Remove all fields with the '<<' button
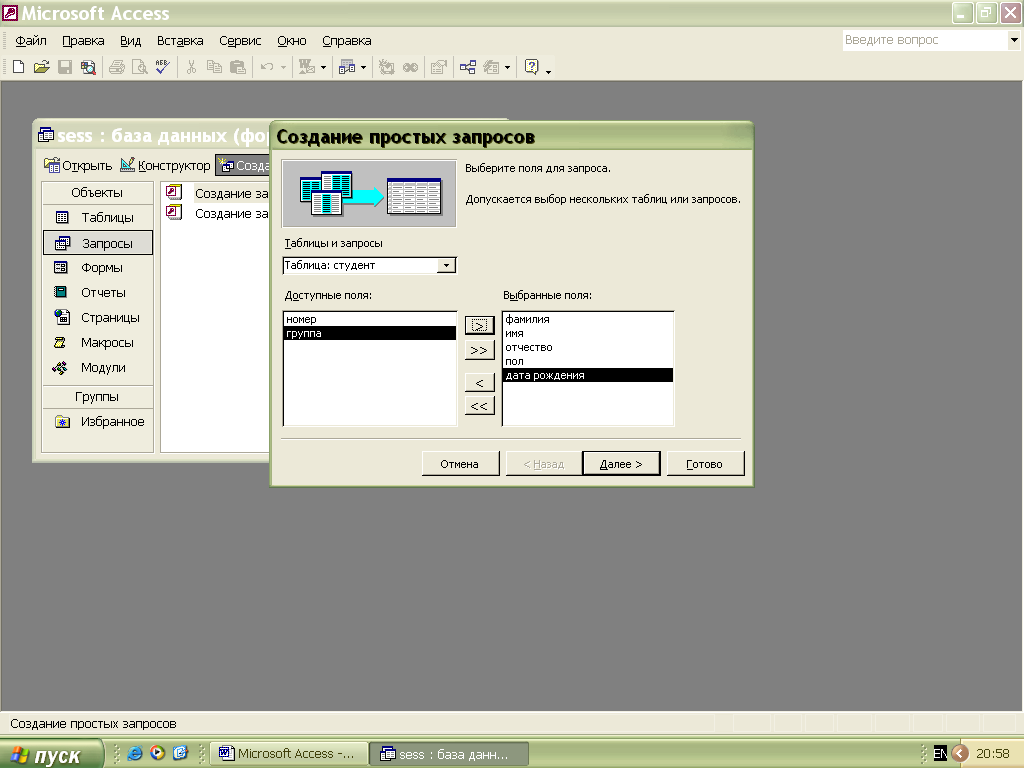 pos(479,406)
